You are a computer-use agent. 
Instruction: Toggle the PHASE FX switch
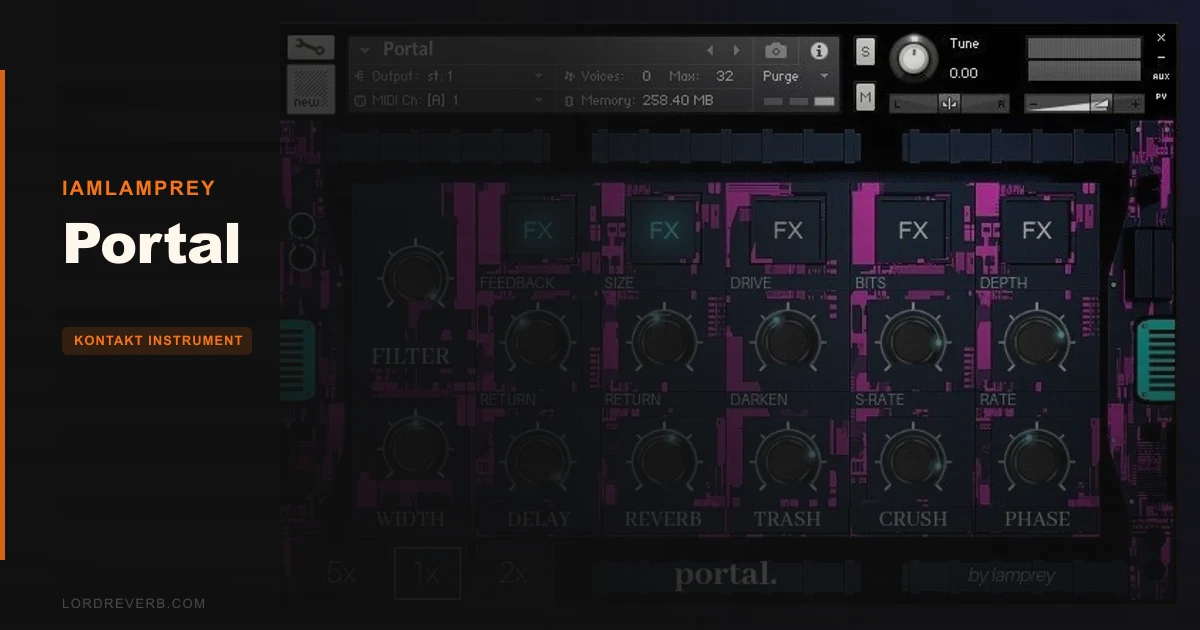[1037, 231]
